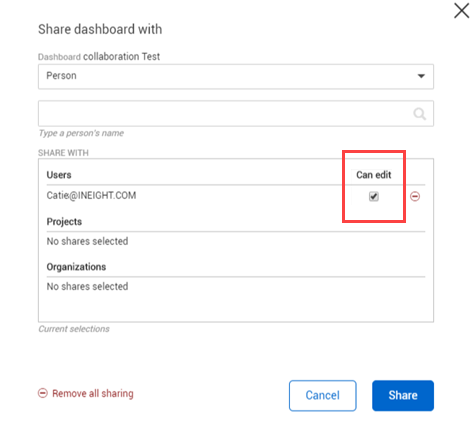The image size is (472, 436).
Task: Click the Users section header
Action: (59, 175)
